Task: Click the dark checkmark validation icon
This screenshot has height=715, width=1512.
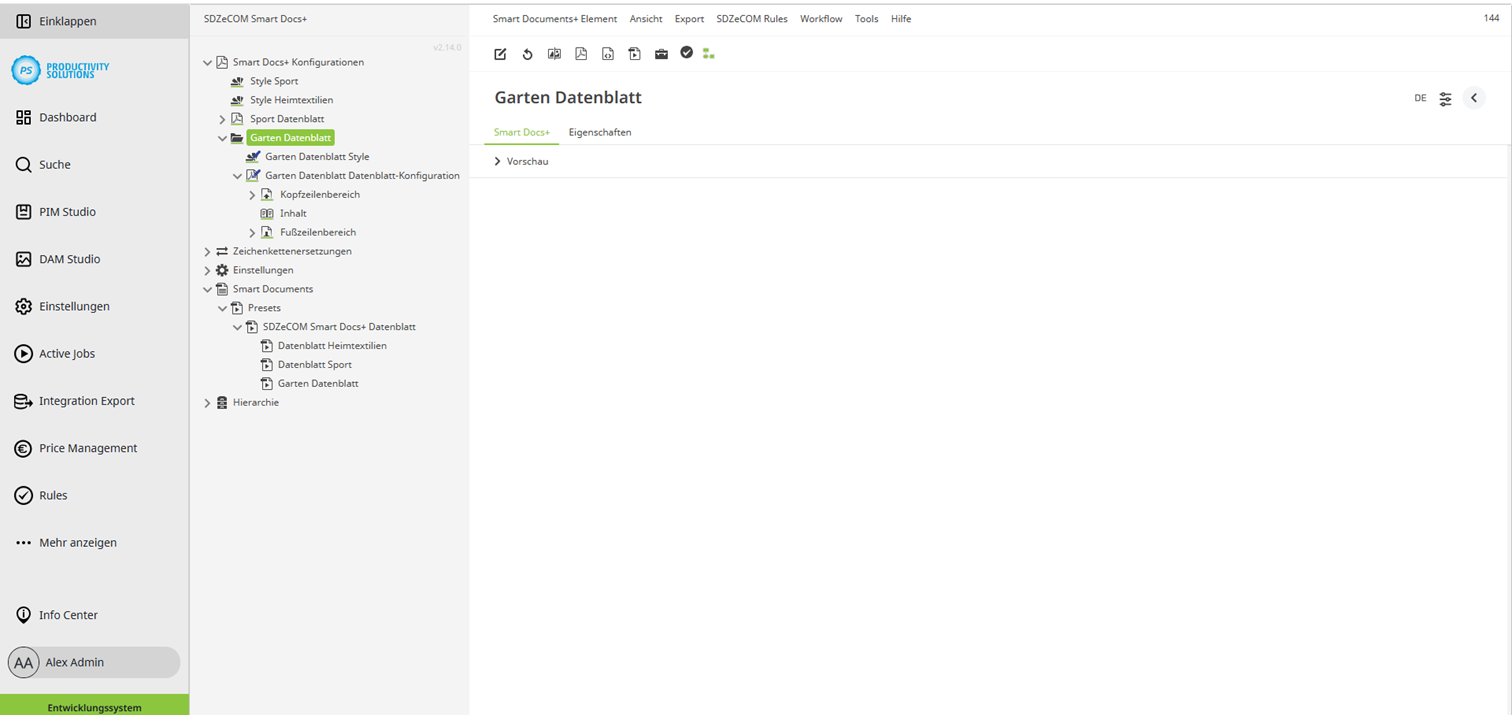Action: coord(687,53)
